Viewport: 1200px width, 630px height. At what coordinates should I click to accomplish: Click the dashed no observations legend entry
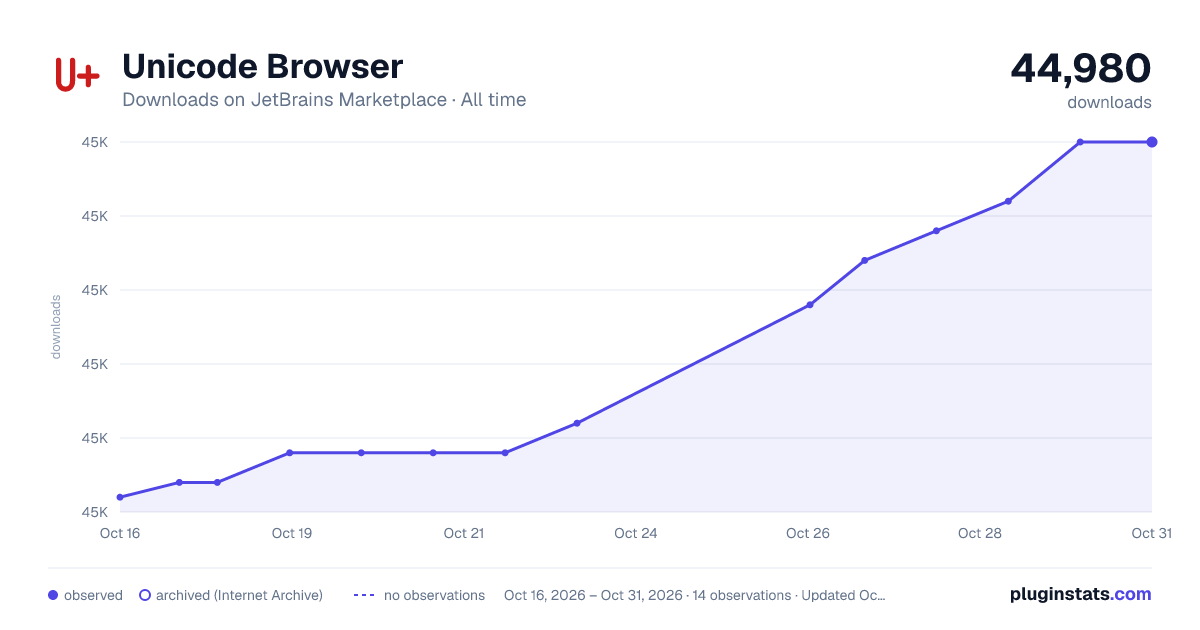[x=419, y=595]
